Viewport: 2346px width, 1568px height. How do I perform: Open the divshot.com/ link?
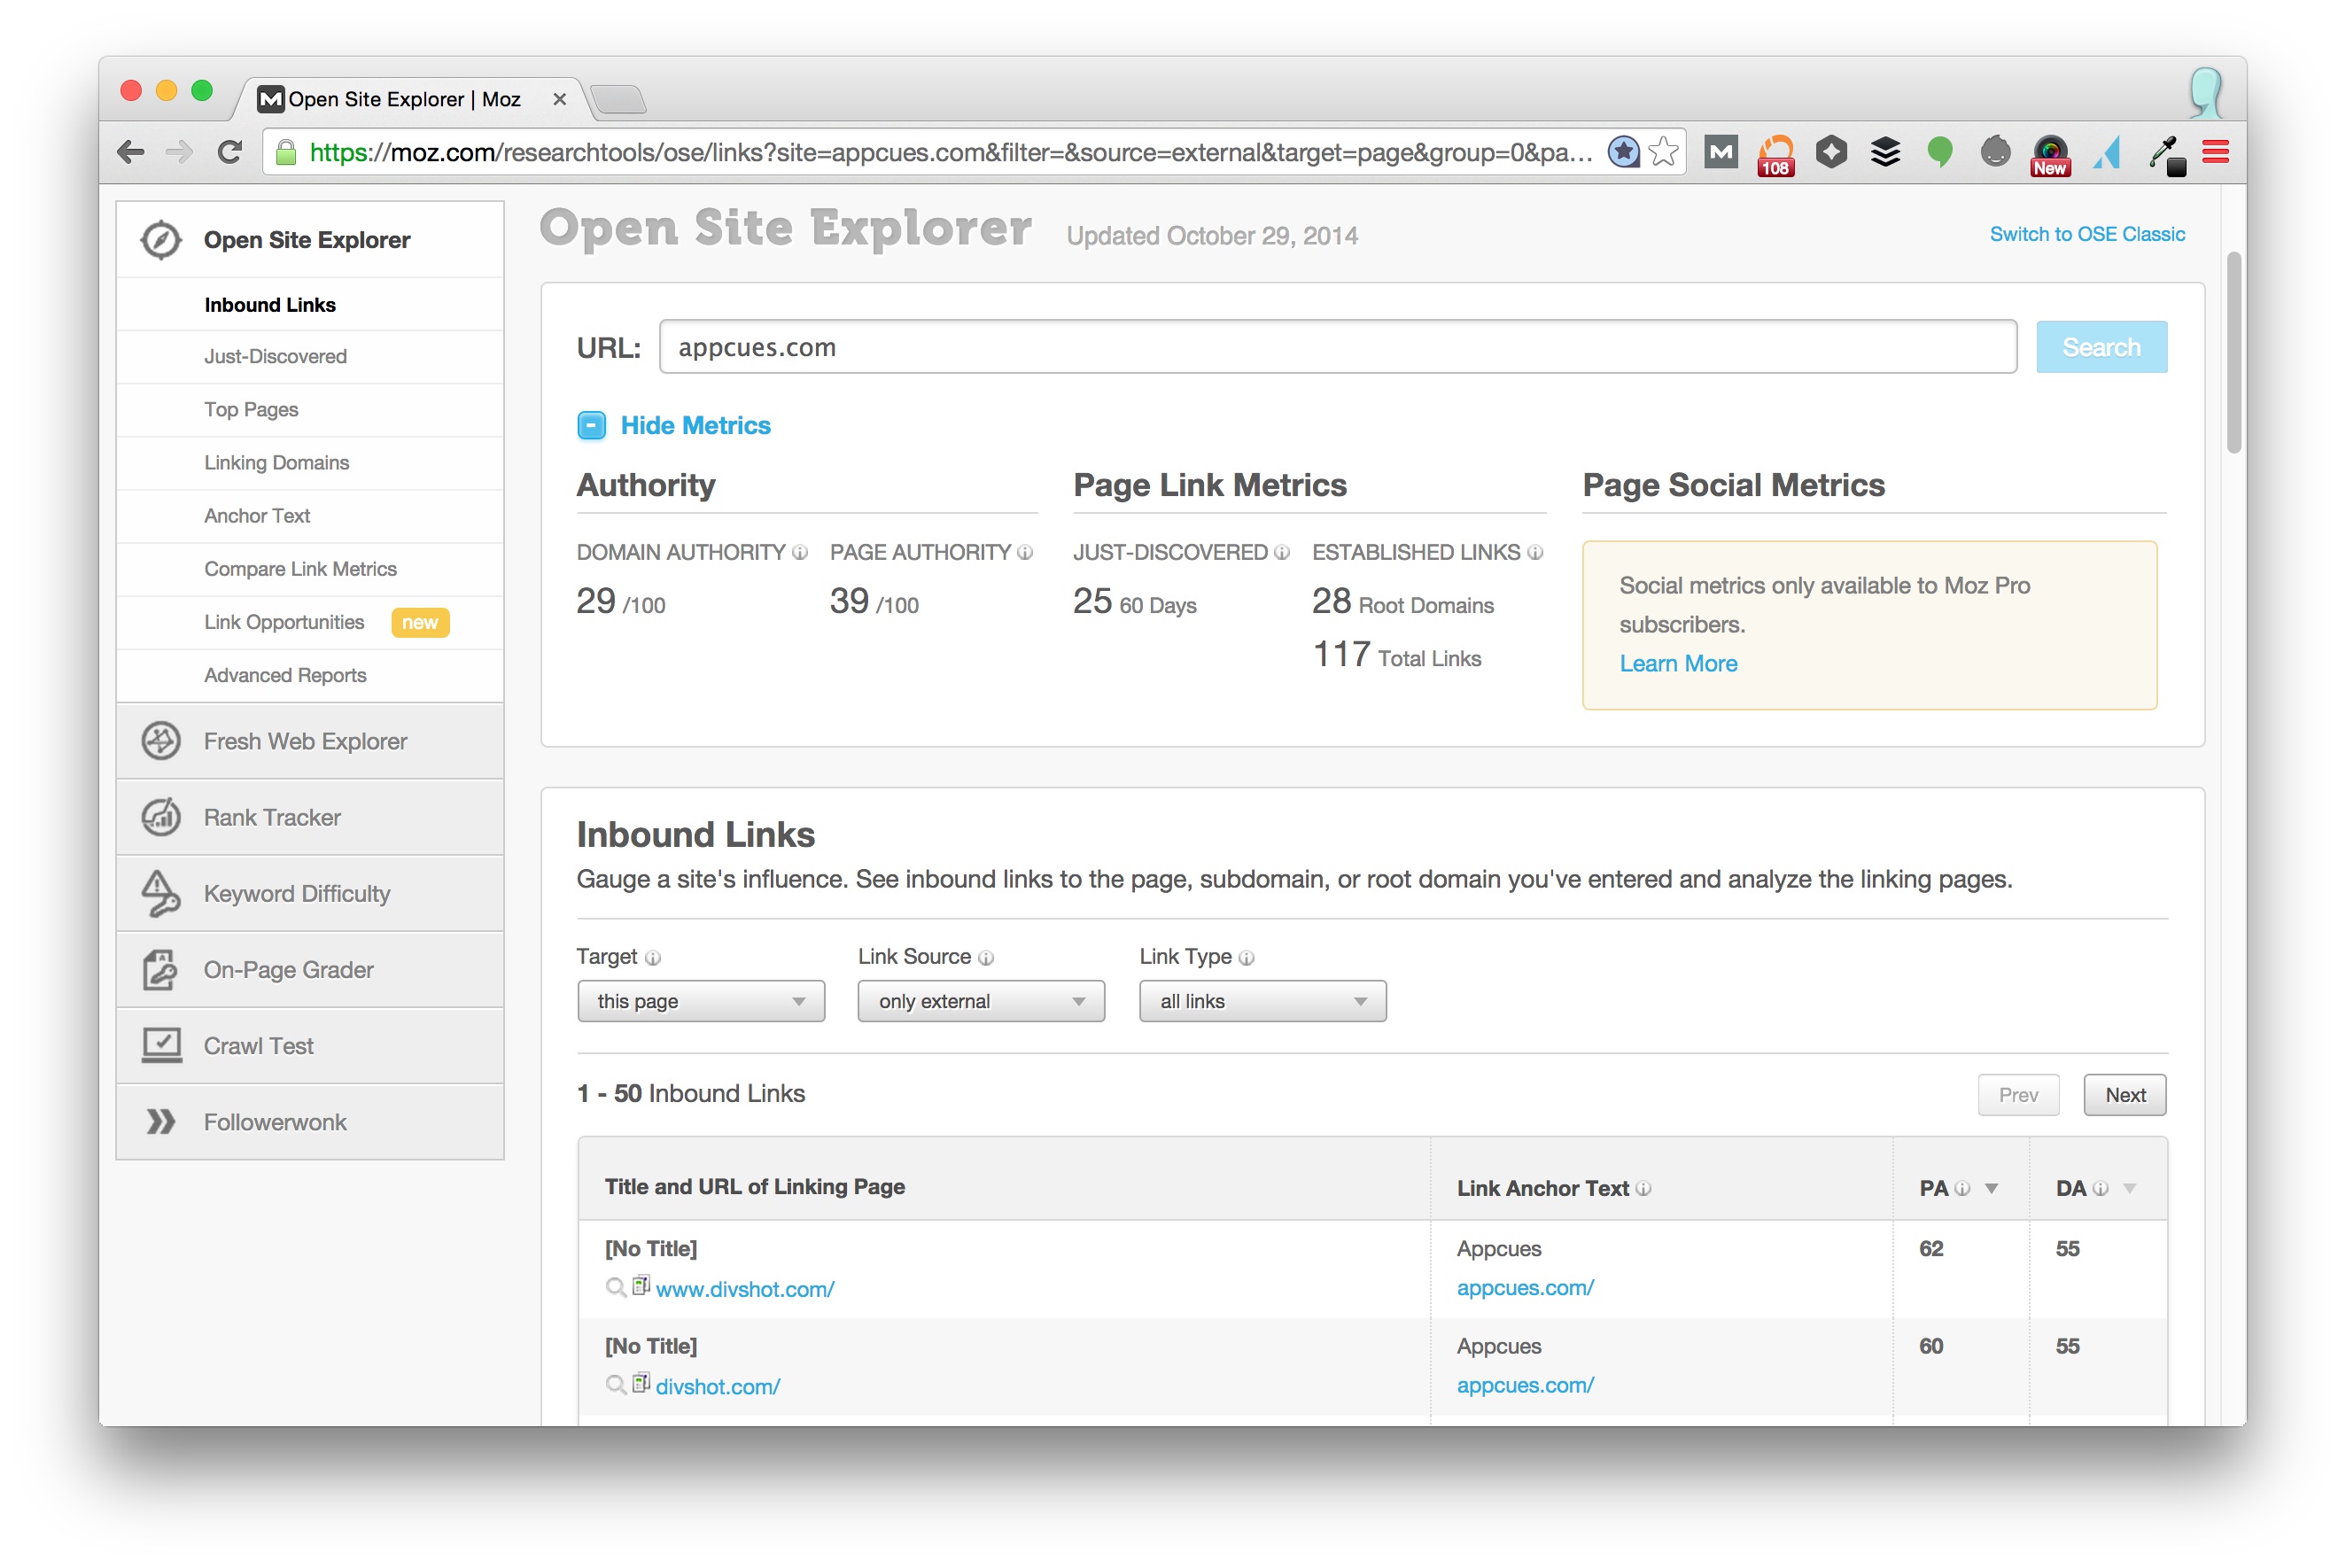click(718, 1386)
